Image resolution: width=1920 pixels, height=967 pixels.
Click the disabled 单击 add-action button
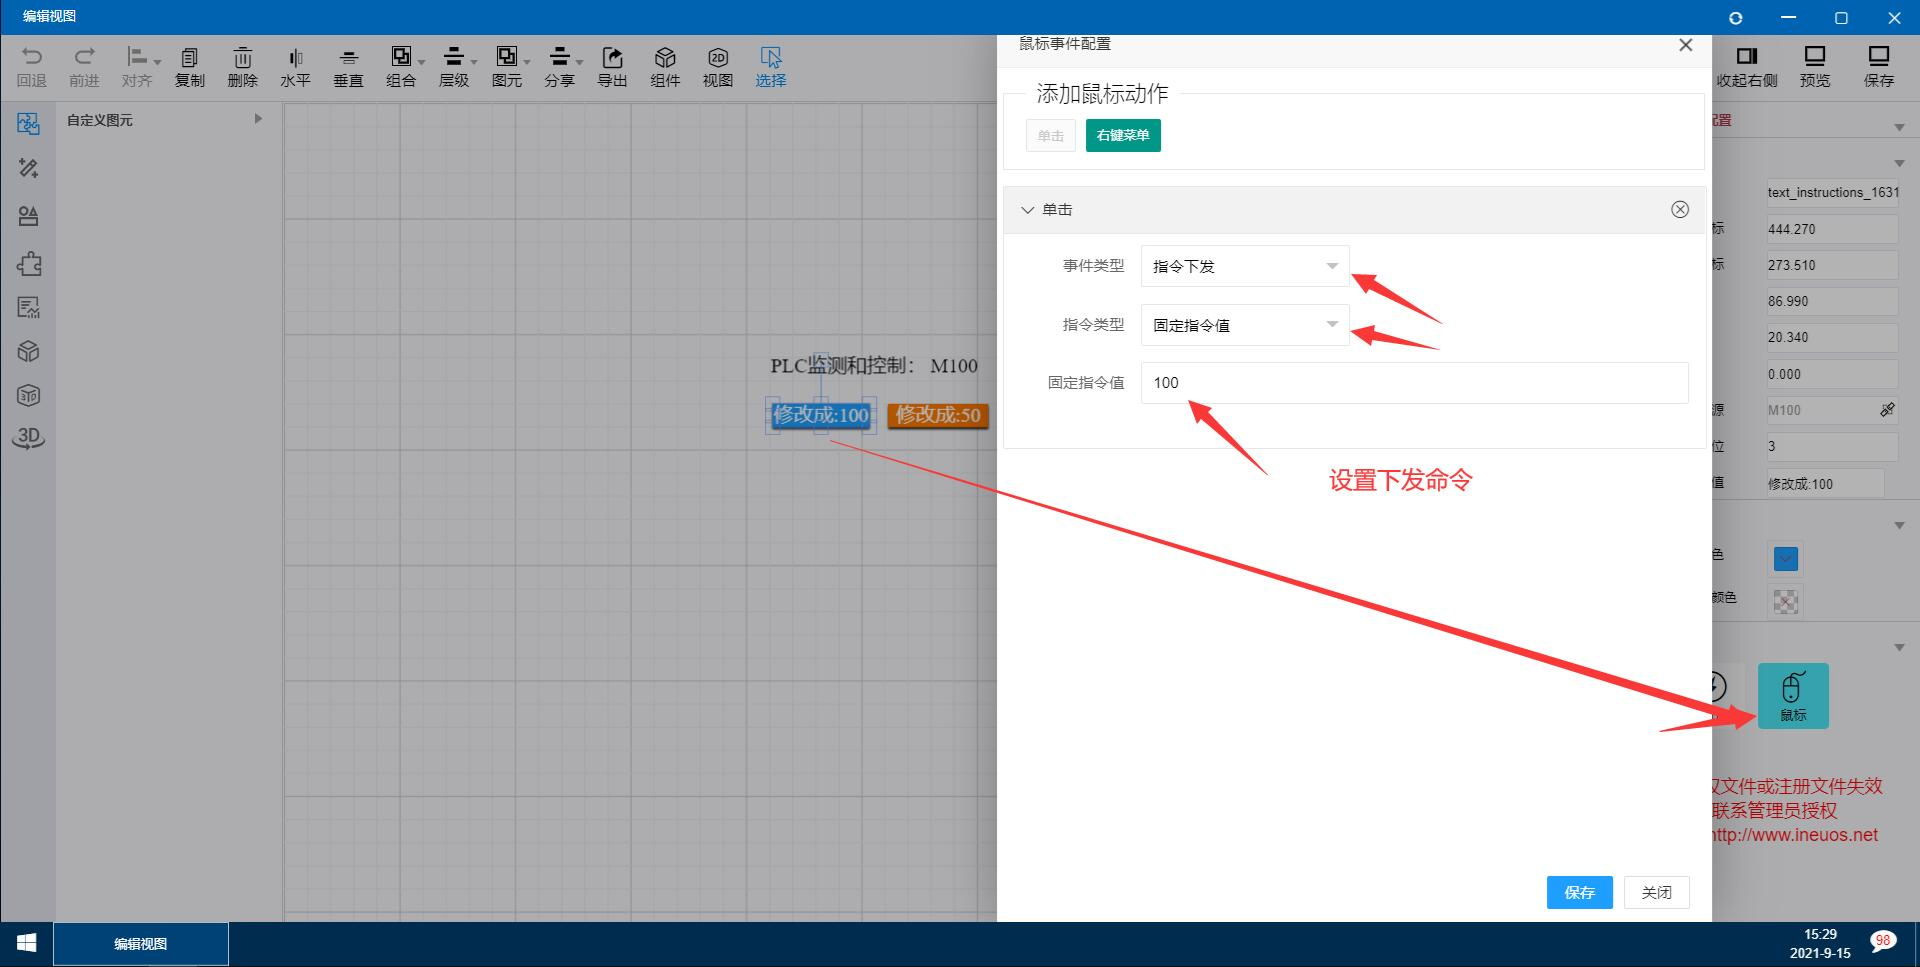(x=1050, y=135)
